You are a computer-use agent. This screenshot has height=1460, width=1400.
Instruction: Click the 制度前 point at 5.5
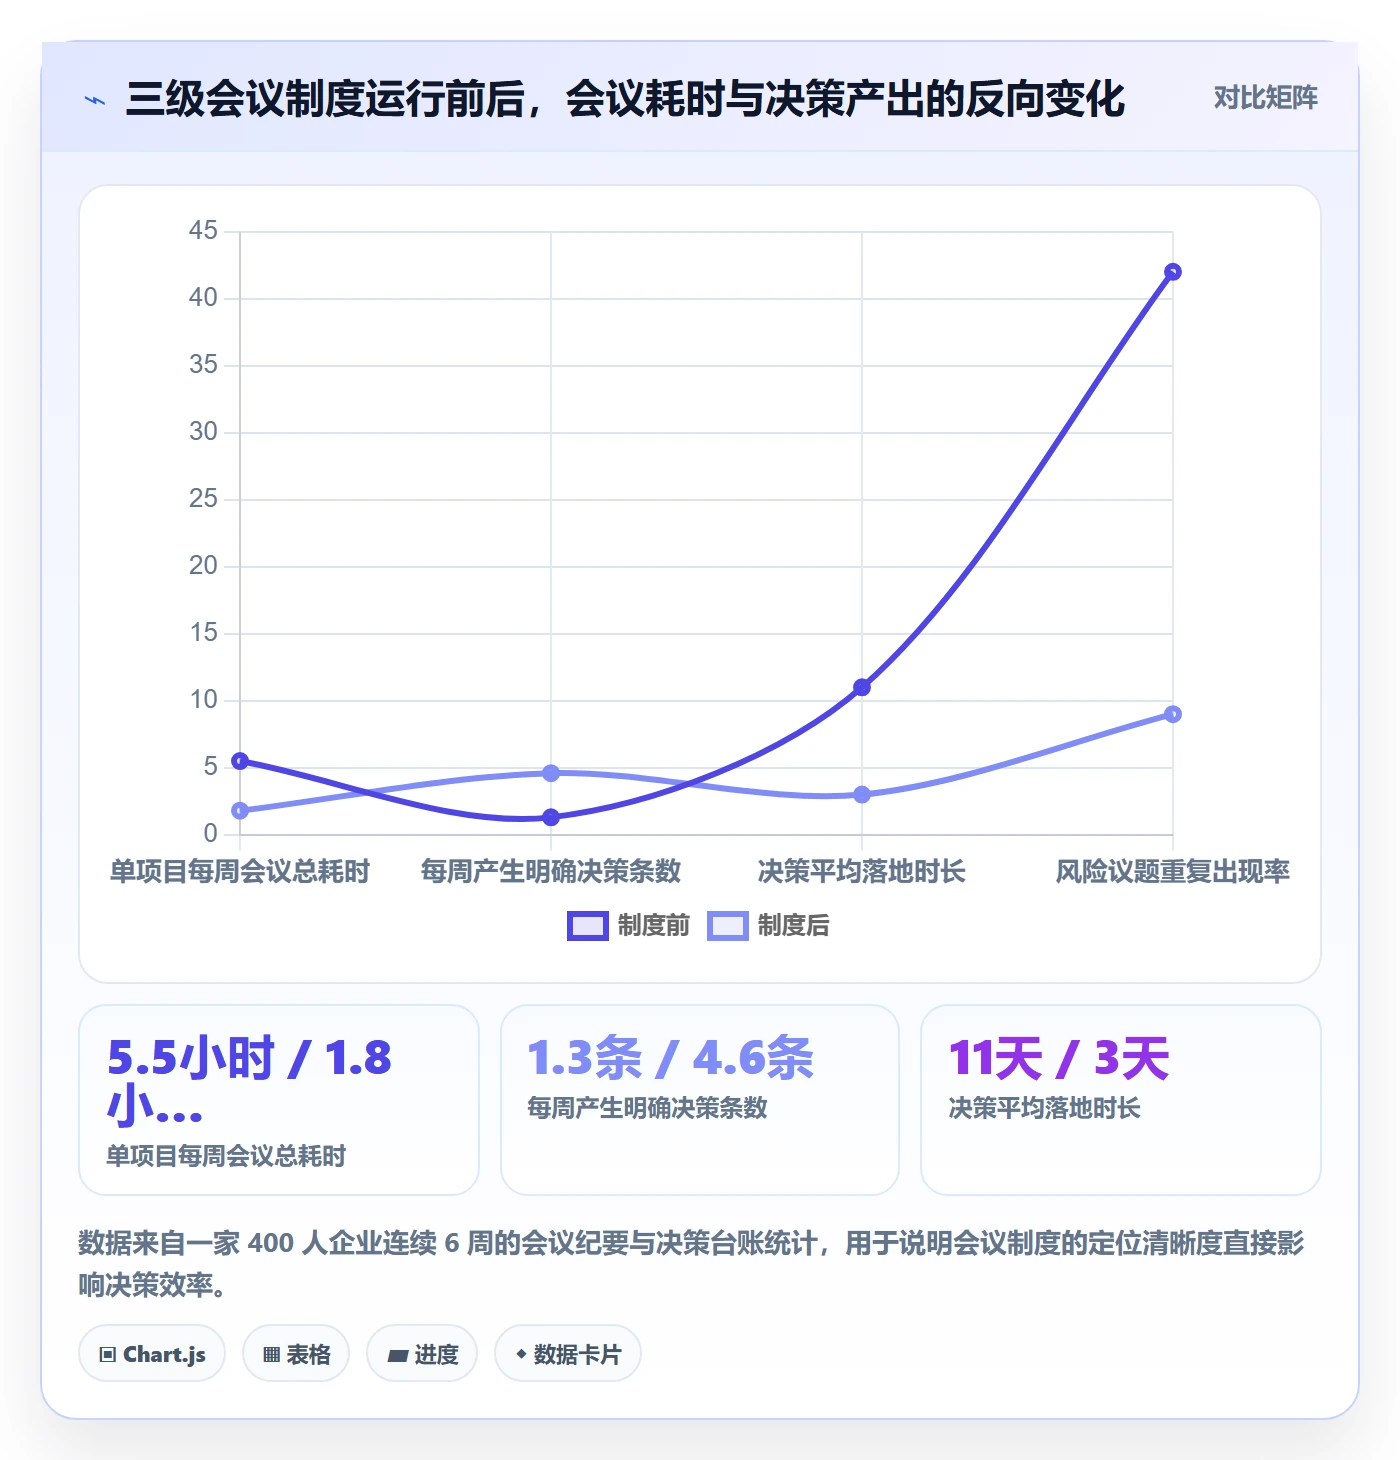[x=240, y=761]
